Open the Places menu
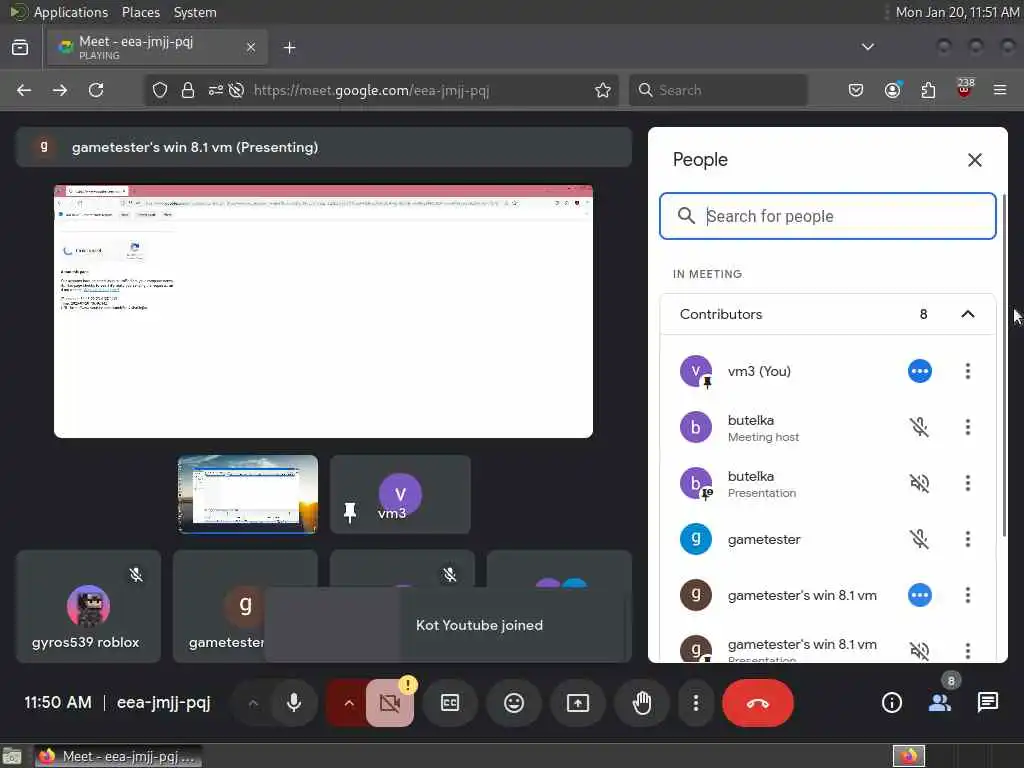Viewport: 1024px width, 768px height. (140, 12)
